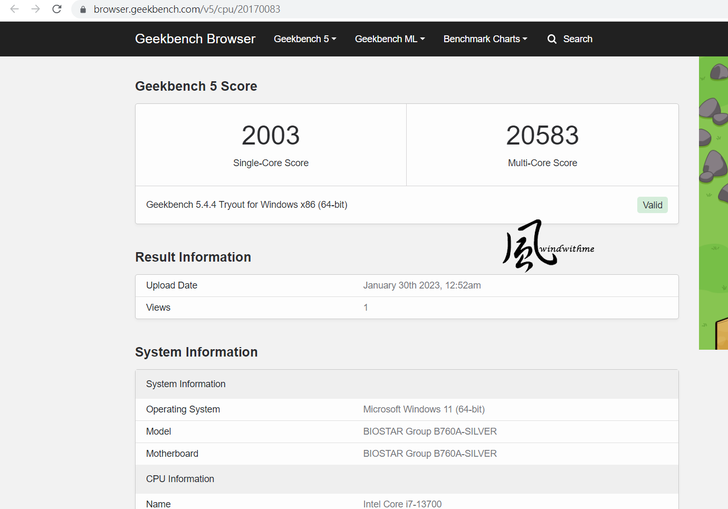Click the browser back arrow

14,9
